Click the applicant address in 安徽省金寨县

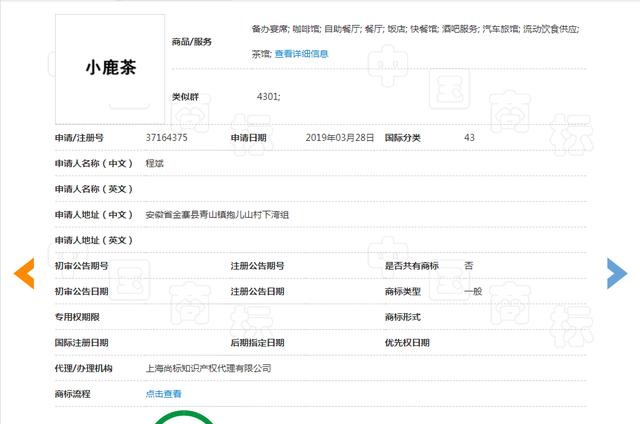[x=217, y=215]
